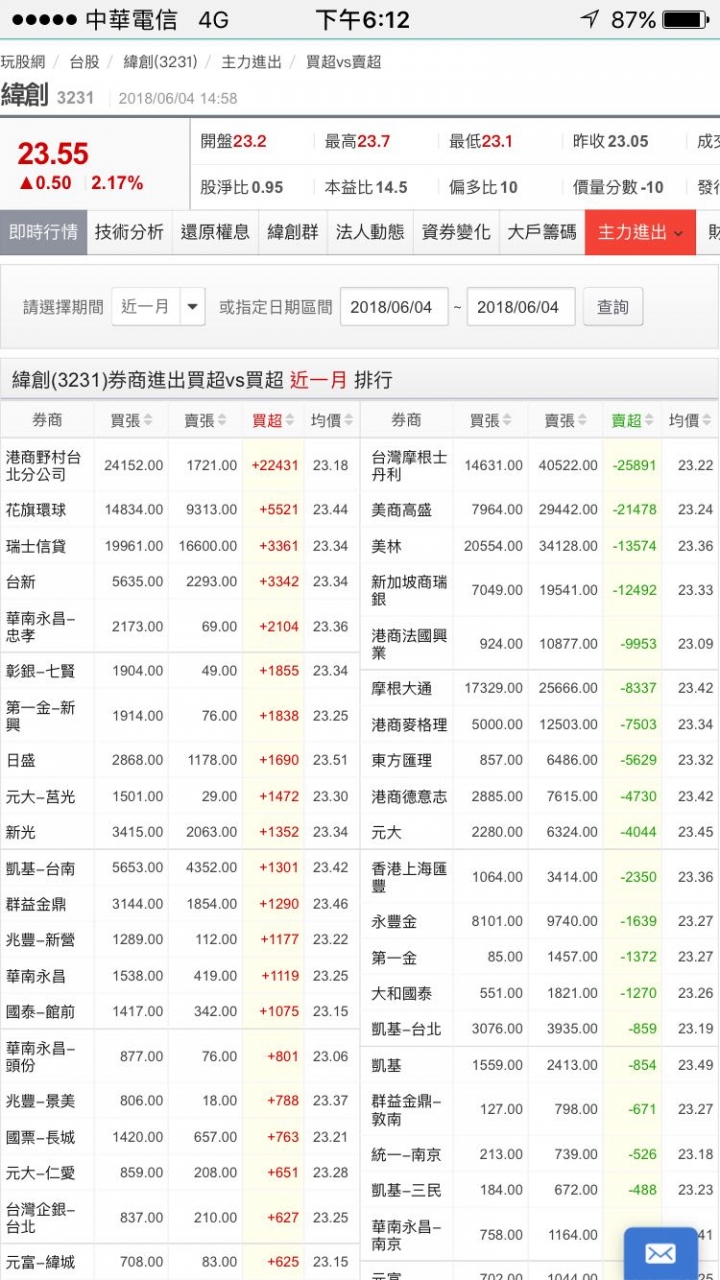Open 主力進出 breadcrumb link
The image size is (720, 1280).
[x=251, y=62]
